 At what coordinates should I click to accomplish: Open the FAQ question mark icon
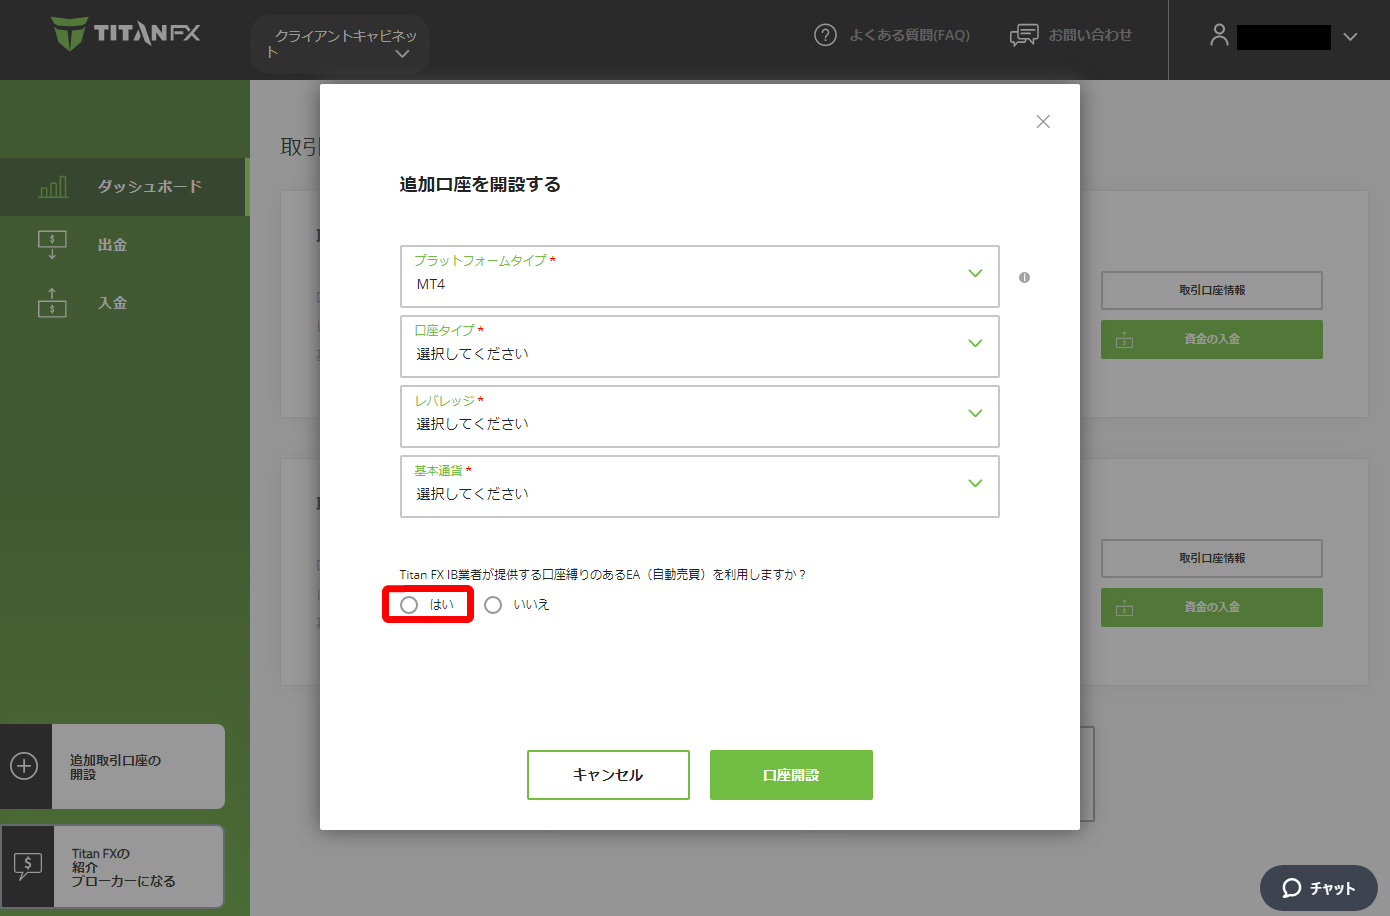tap(825, 35)
